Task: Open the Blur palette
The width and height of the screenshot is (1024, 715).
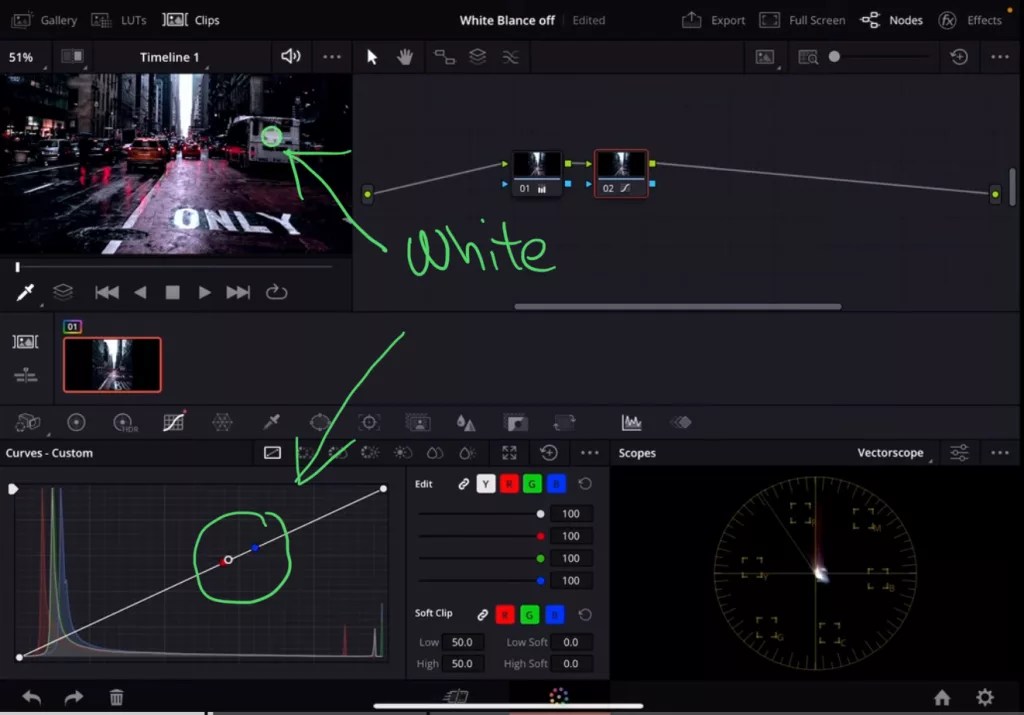Action: coord(465,422)
